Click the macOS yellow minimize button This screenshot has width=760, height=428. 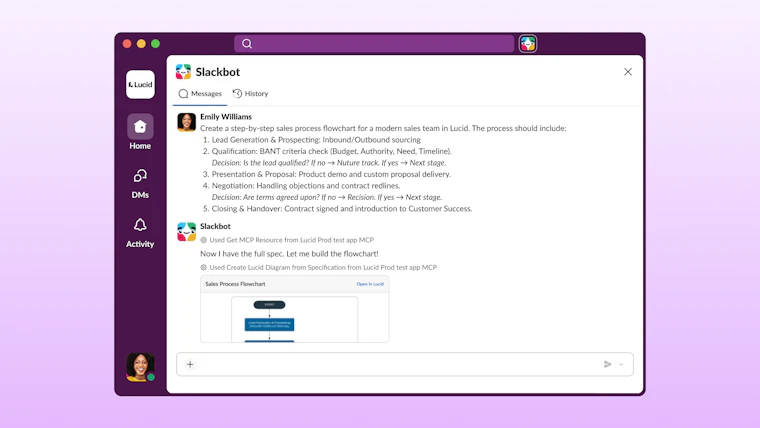[141, 44]
